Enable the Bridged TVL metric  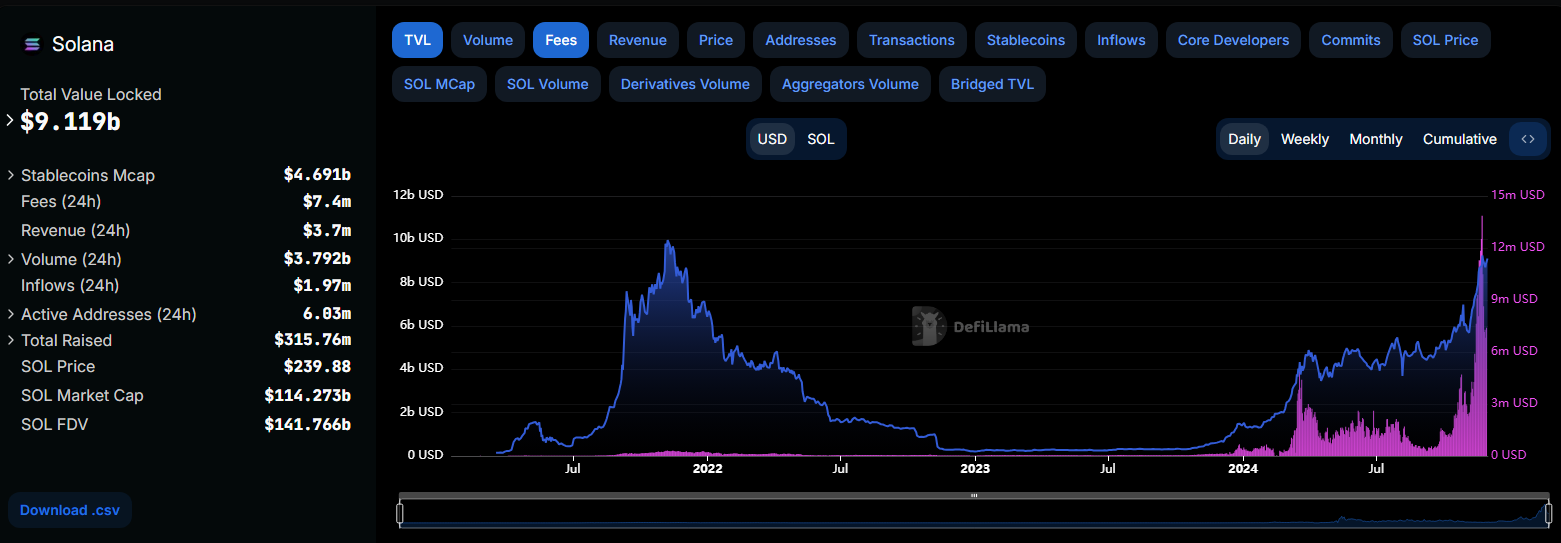(992, 84)
